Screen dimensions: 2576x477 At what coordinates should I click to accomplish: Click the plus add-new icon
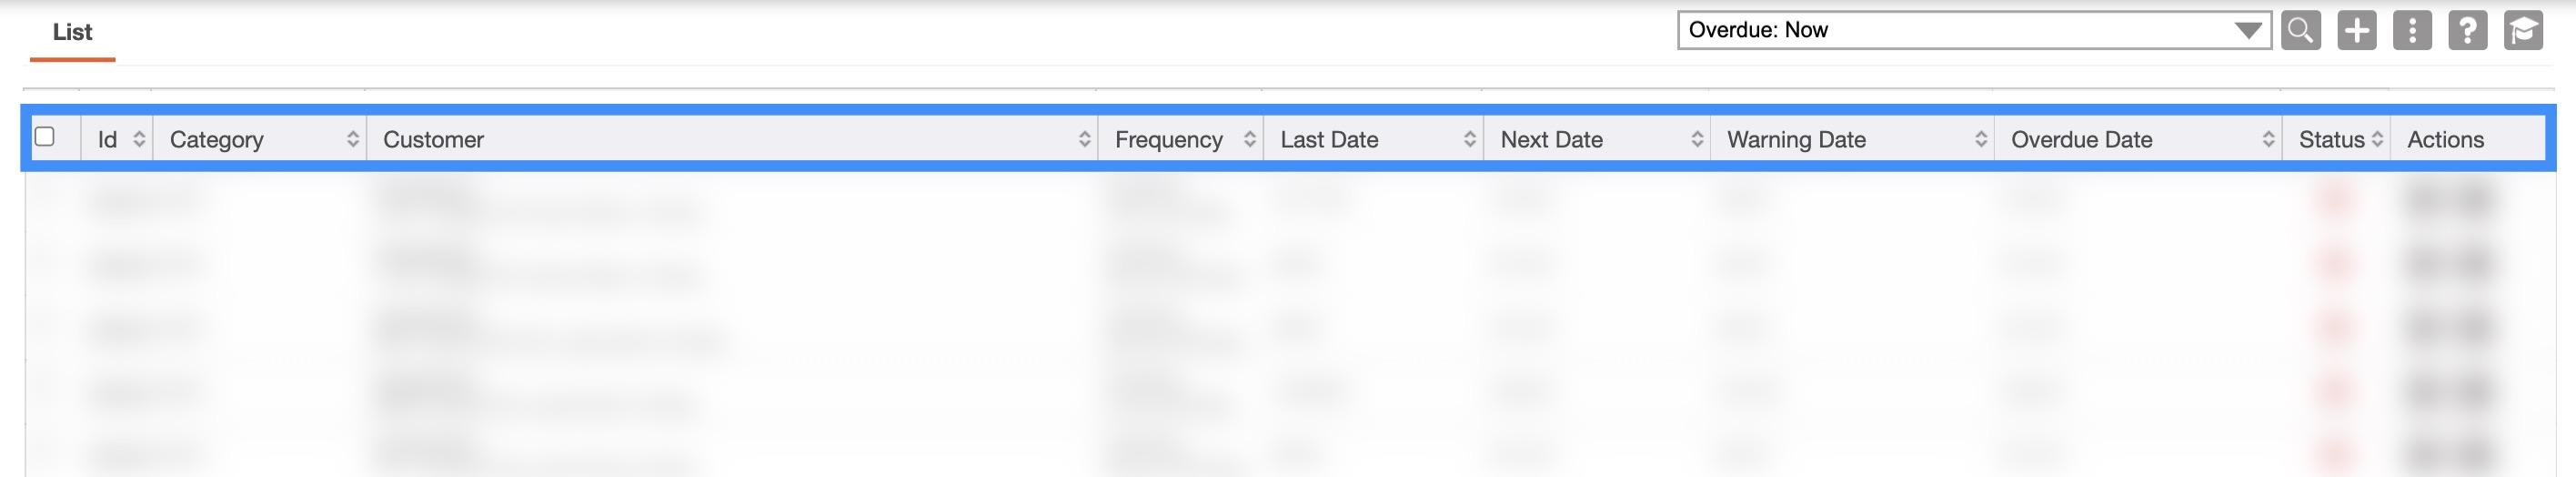(x=2356, y=30)
